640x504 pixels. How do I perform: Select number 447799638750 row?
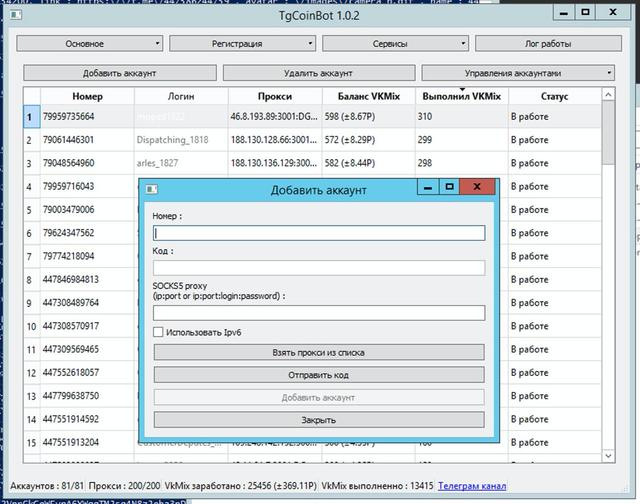coord(87,395)
